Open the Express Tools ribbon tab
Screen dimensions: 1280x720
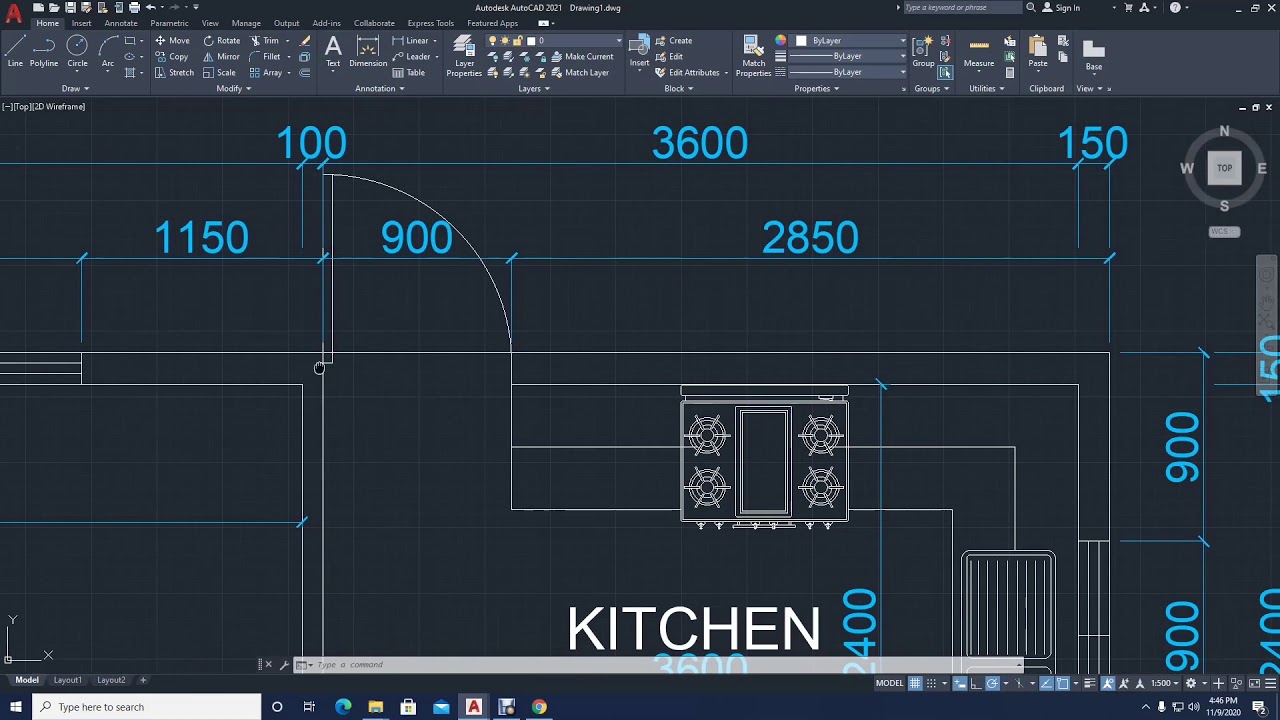click(x=430, y=23)
